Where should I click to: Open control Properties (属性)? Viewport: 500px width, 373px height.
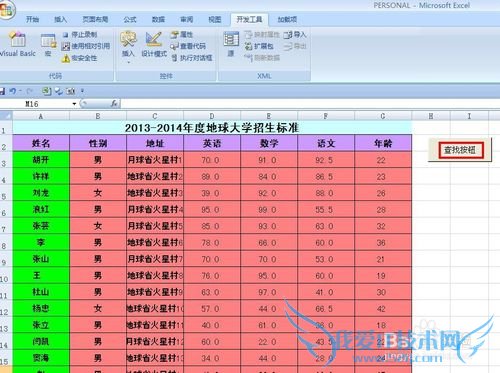[x=182, y=34]
